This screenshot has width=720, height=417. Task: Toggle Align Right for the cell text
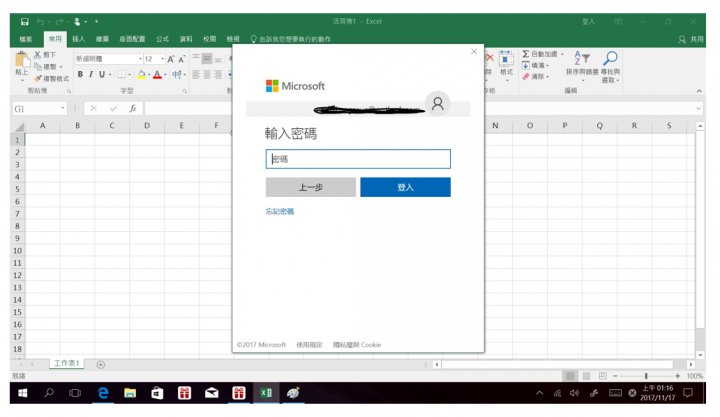(x=218, y=74)
